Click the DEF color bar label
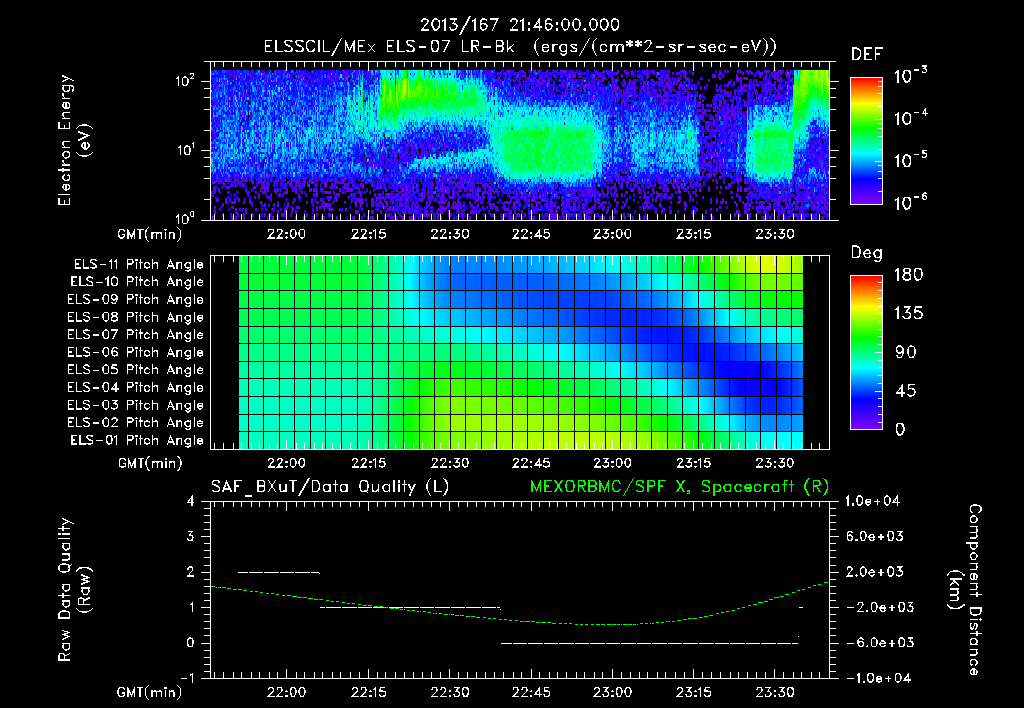Viewport: 1024px width, 708px height. (866, 55)
